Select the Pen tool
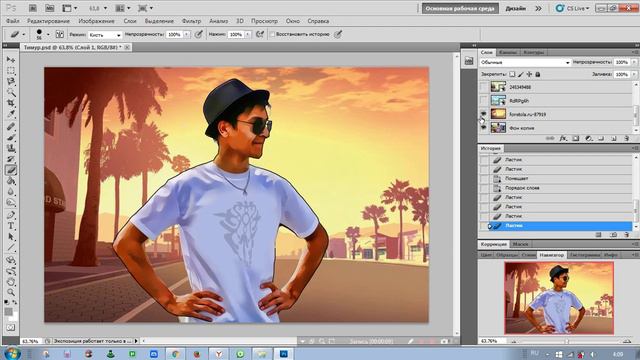Image resolution: width=640 pixels, height=360 pixels. [11, 215]
